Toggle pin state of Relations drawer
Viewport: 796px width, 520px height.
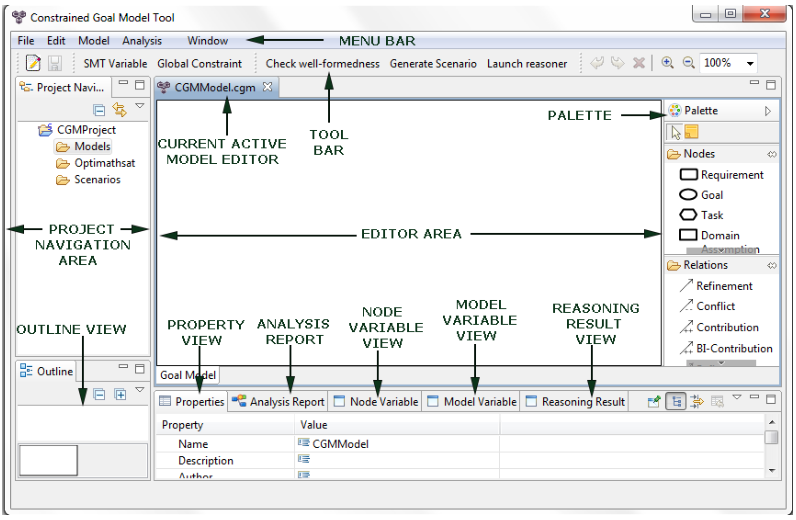coord(772,265)
